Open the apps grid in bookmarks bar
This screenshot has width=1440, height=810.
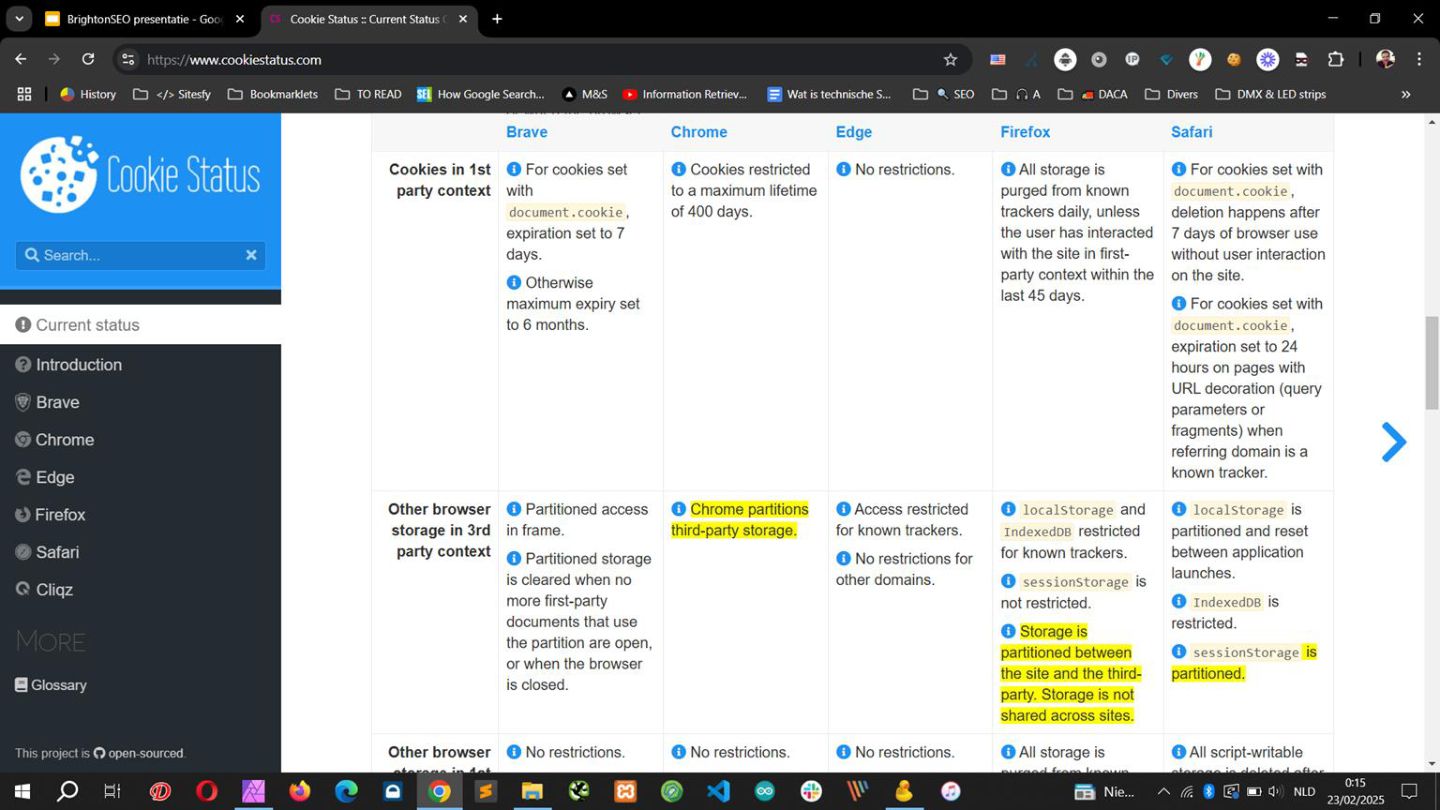point(24,94)
